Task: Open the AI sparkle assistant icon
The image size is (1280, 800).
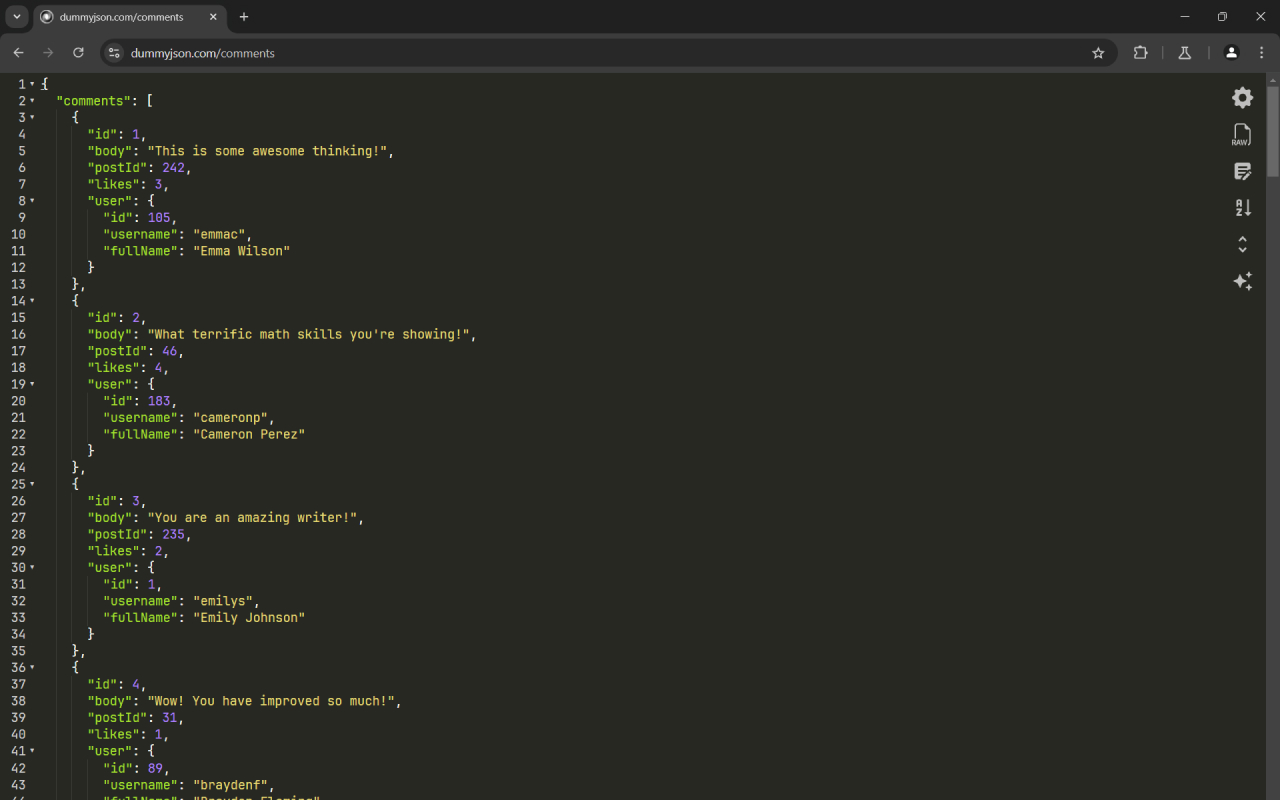Action: (x=1242, y=281)
